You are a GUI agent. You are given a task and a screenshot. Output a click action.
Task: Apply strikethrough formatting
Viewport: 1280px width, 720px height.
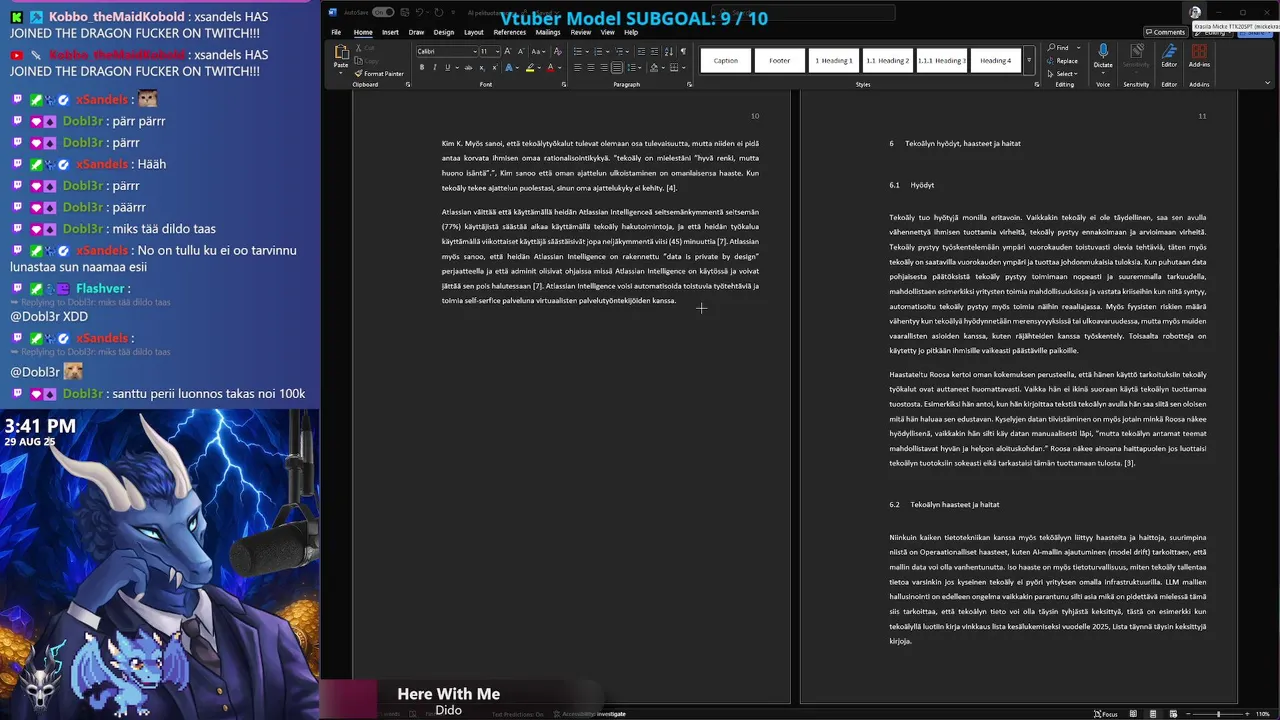468,68
